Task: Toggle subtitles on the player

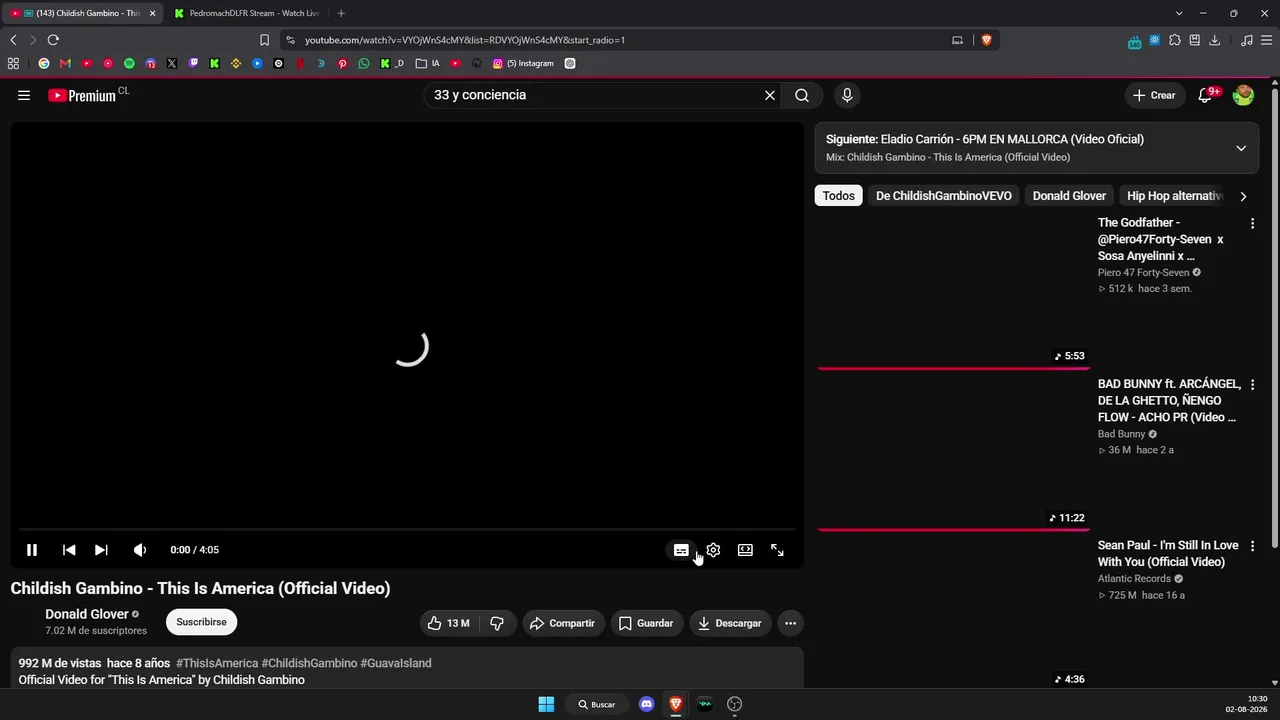Action: pos(681,550)
